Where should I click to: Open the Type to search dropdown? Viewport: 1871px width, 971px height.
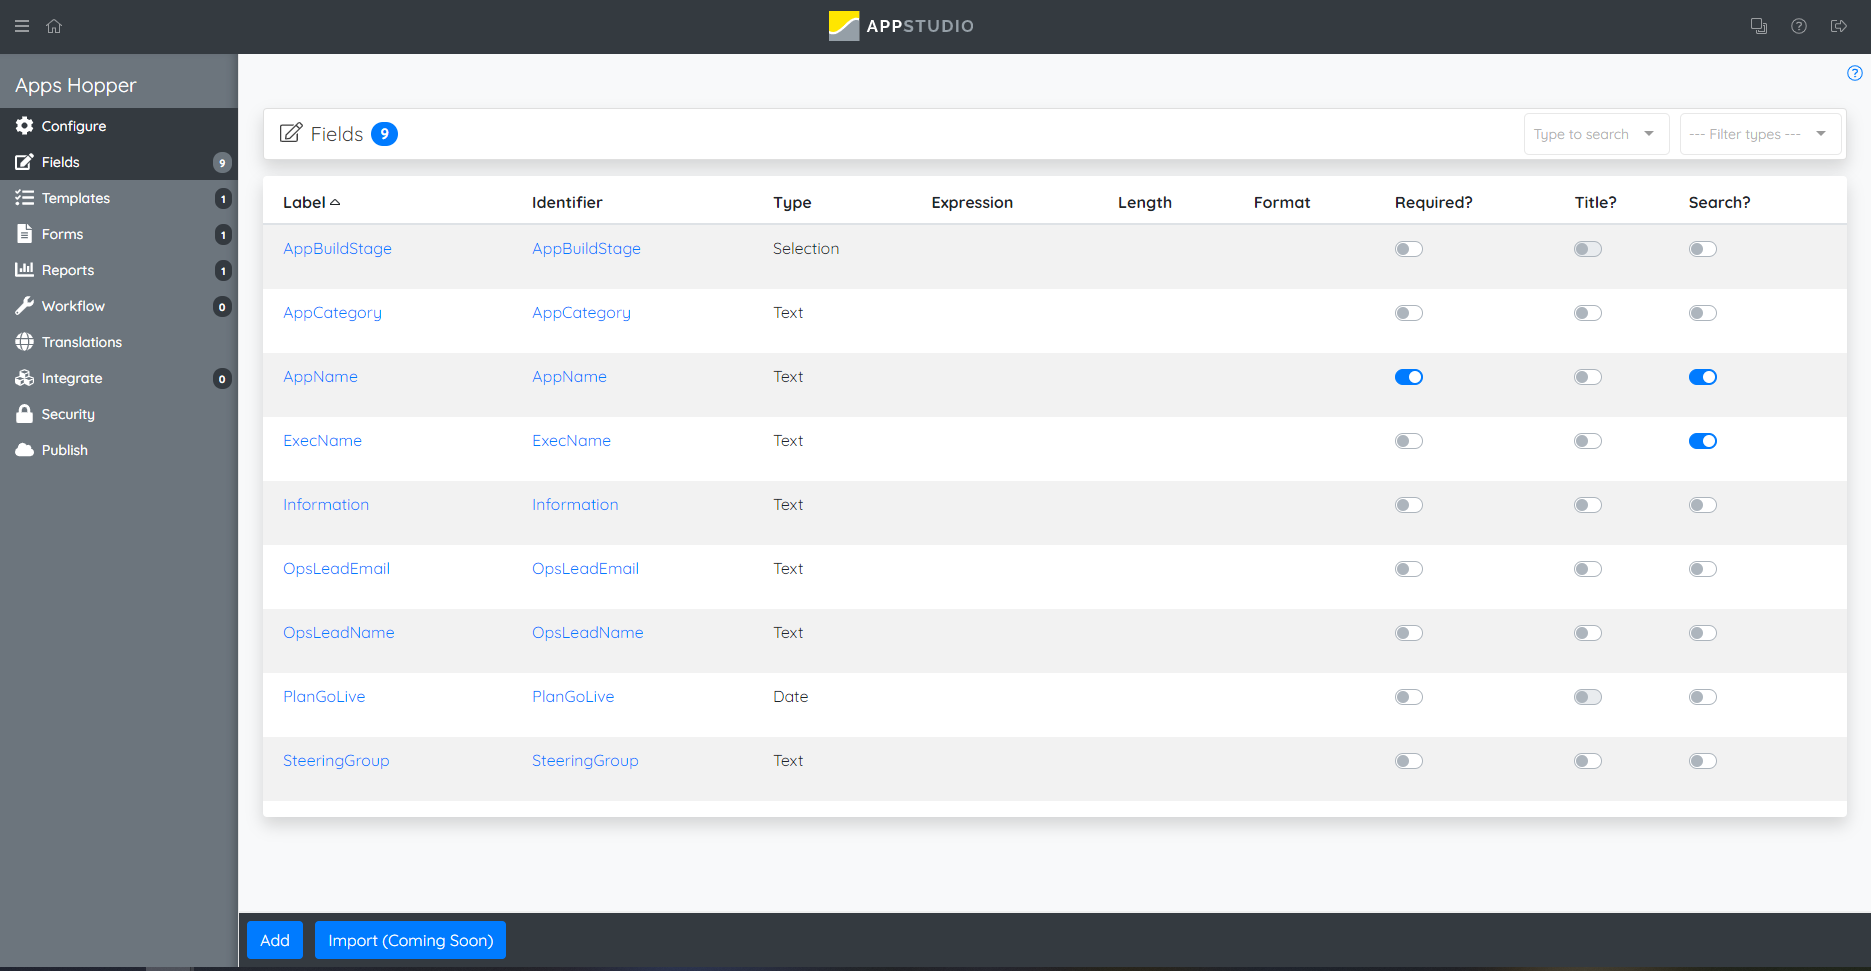(1596, 134)
